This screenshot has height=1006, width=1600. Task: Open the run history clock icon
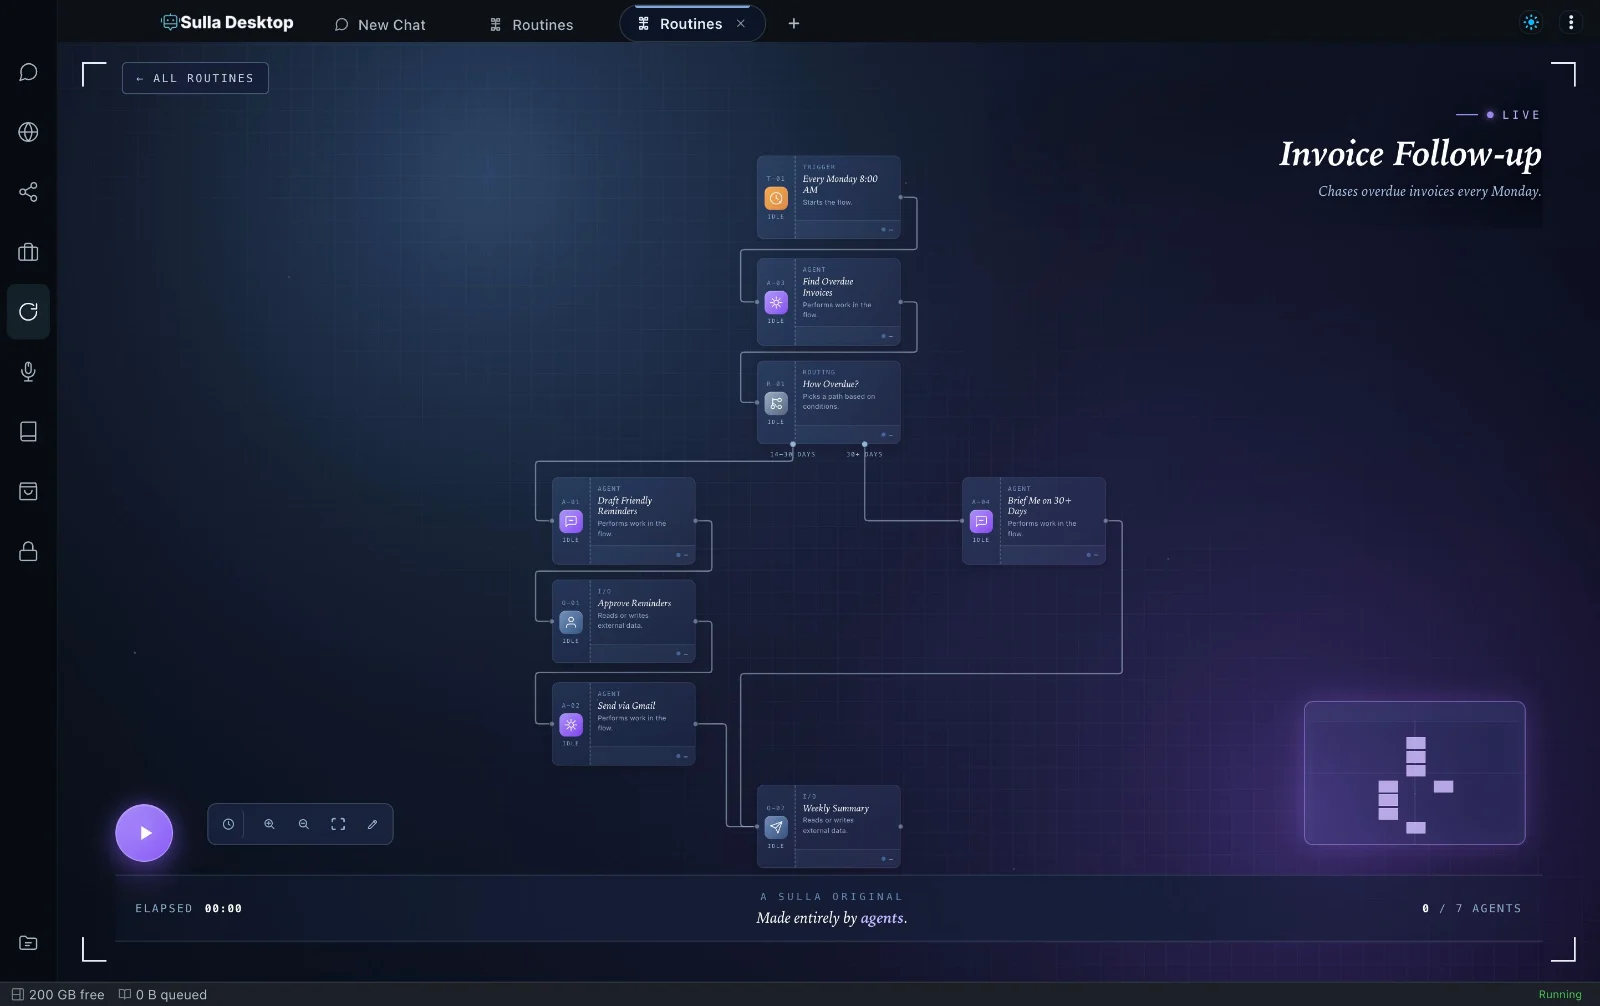click(x=228, y=824)
